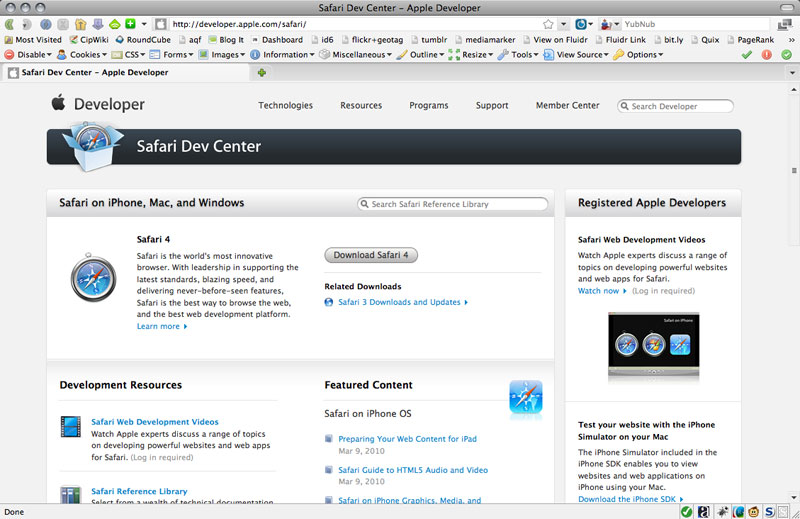Click the Apple logo beside Developer

pyautogui.click(x=58, y=104)
